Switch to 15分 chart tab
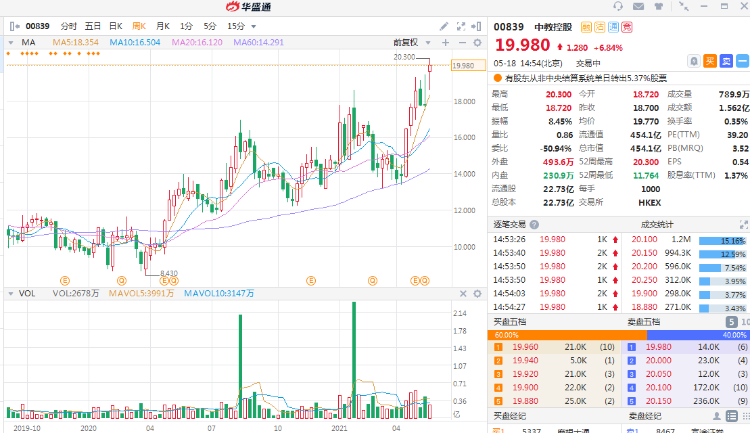Viewport: 750px width, 433px height. coord(236,26)
